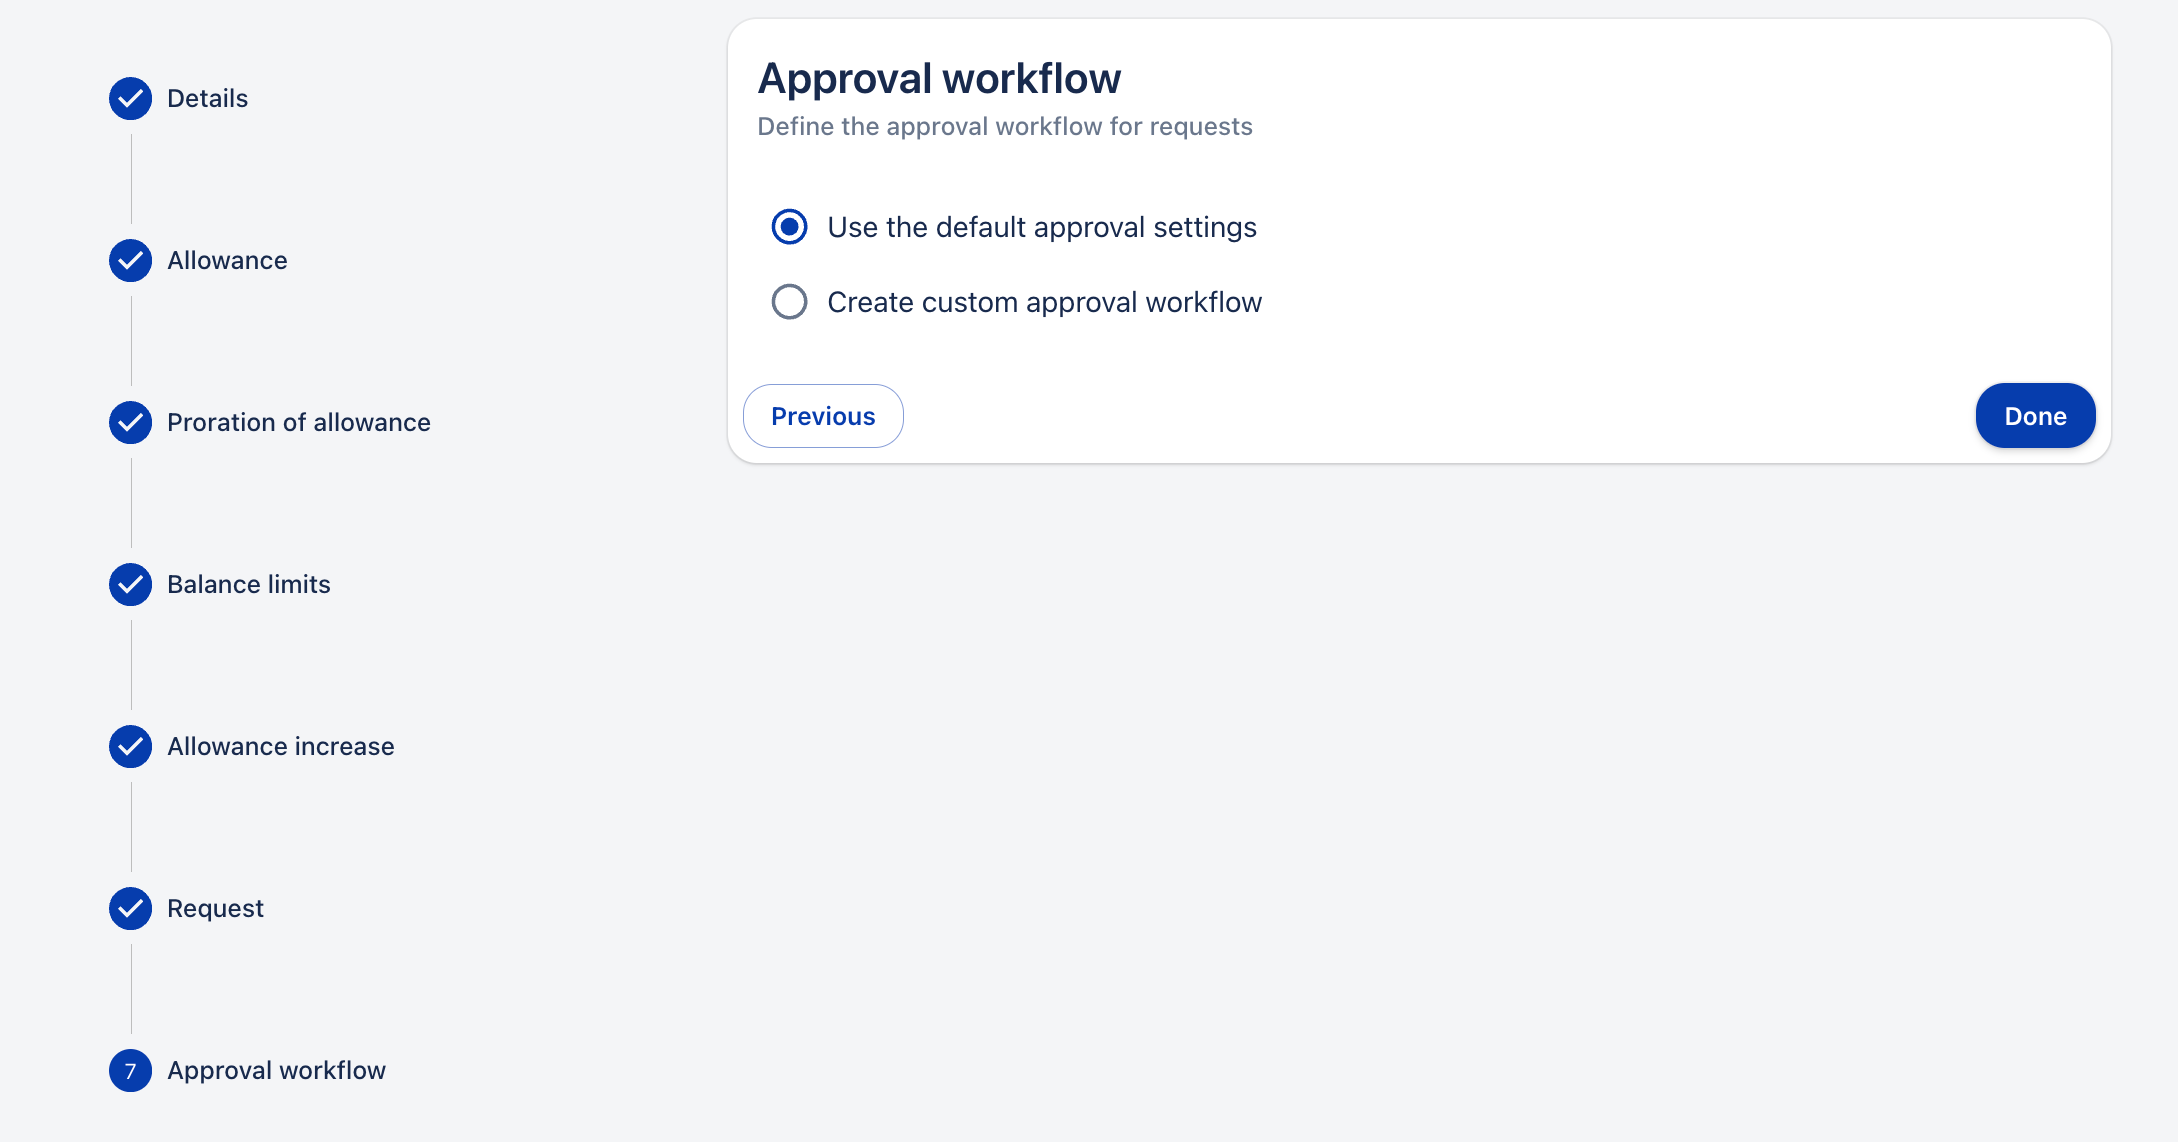The width and height of the screenshot is (2178, 1142).
Task: Click the Balance limits checkmark icon
Action: [x=130, y=584]
